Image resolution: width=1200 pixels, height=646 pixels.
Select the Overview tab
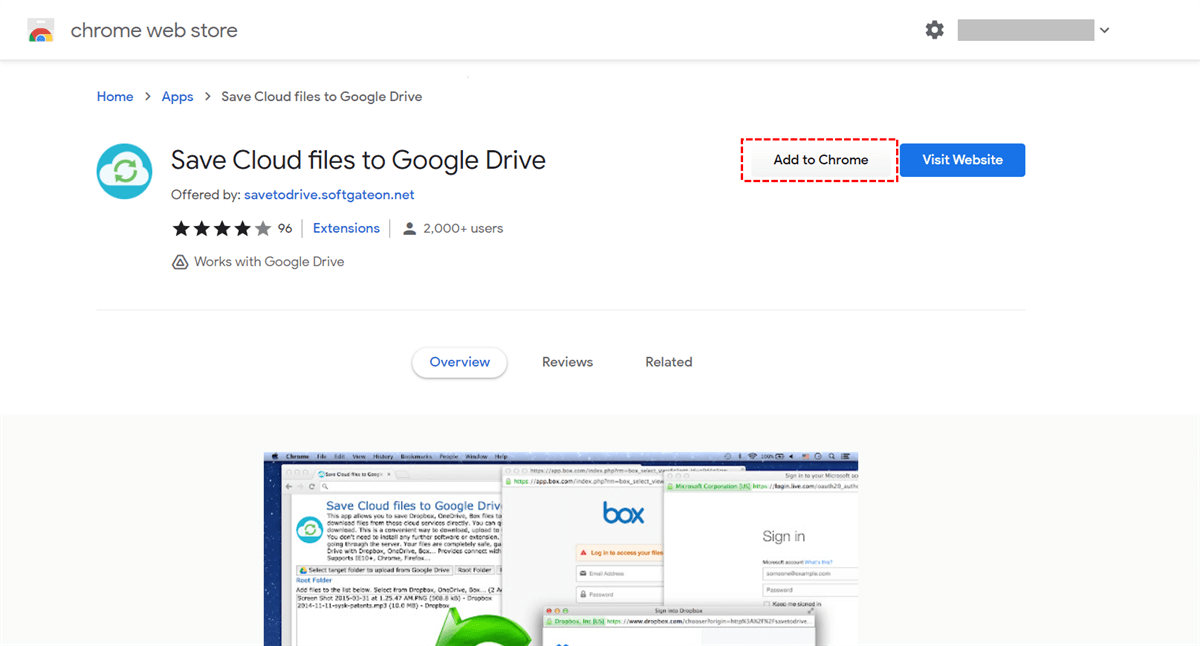460,362
